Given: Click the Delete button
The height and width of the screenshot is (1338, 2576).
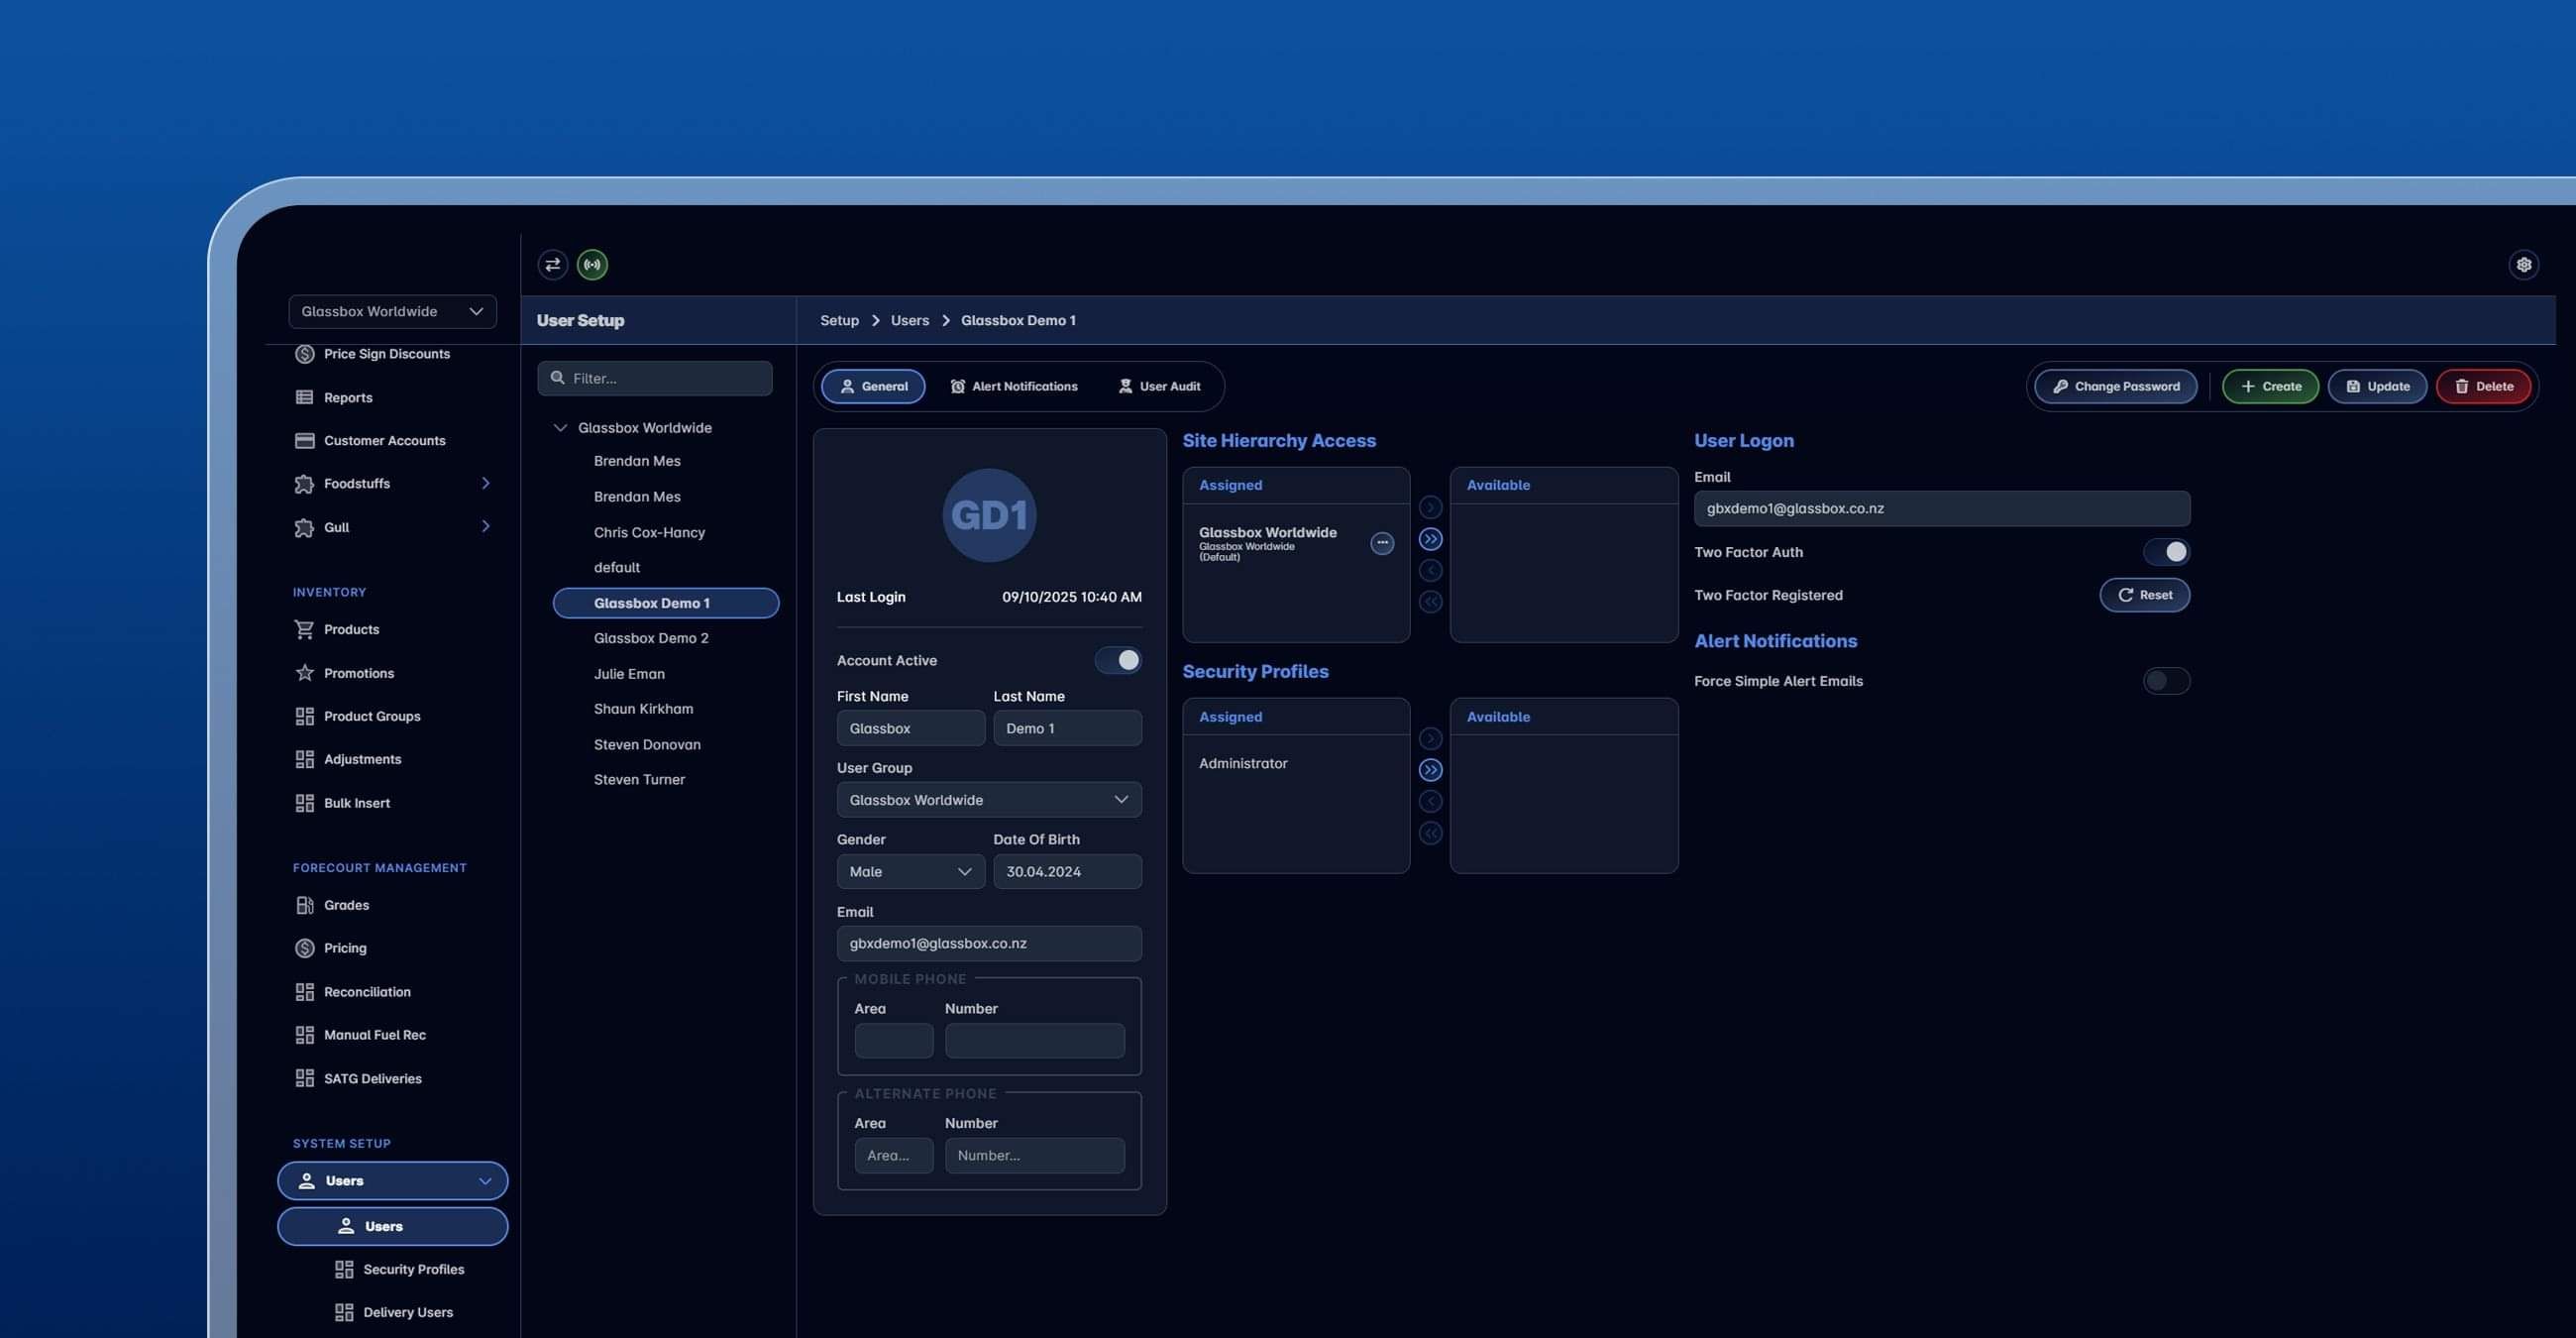Looking at the screenshot, I should click(x=2483, y=387).
